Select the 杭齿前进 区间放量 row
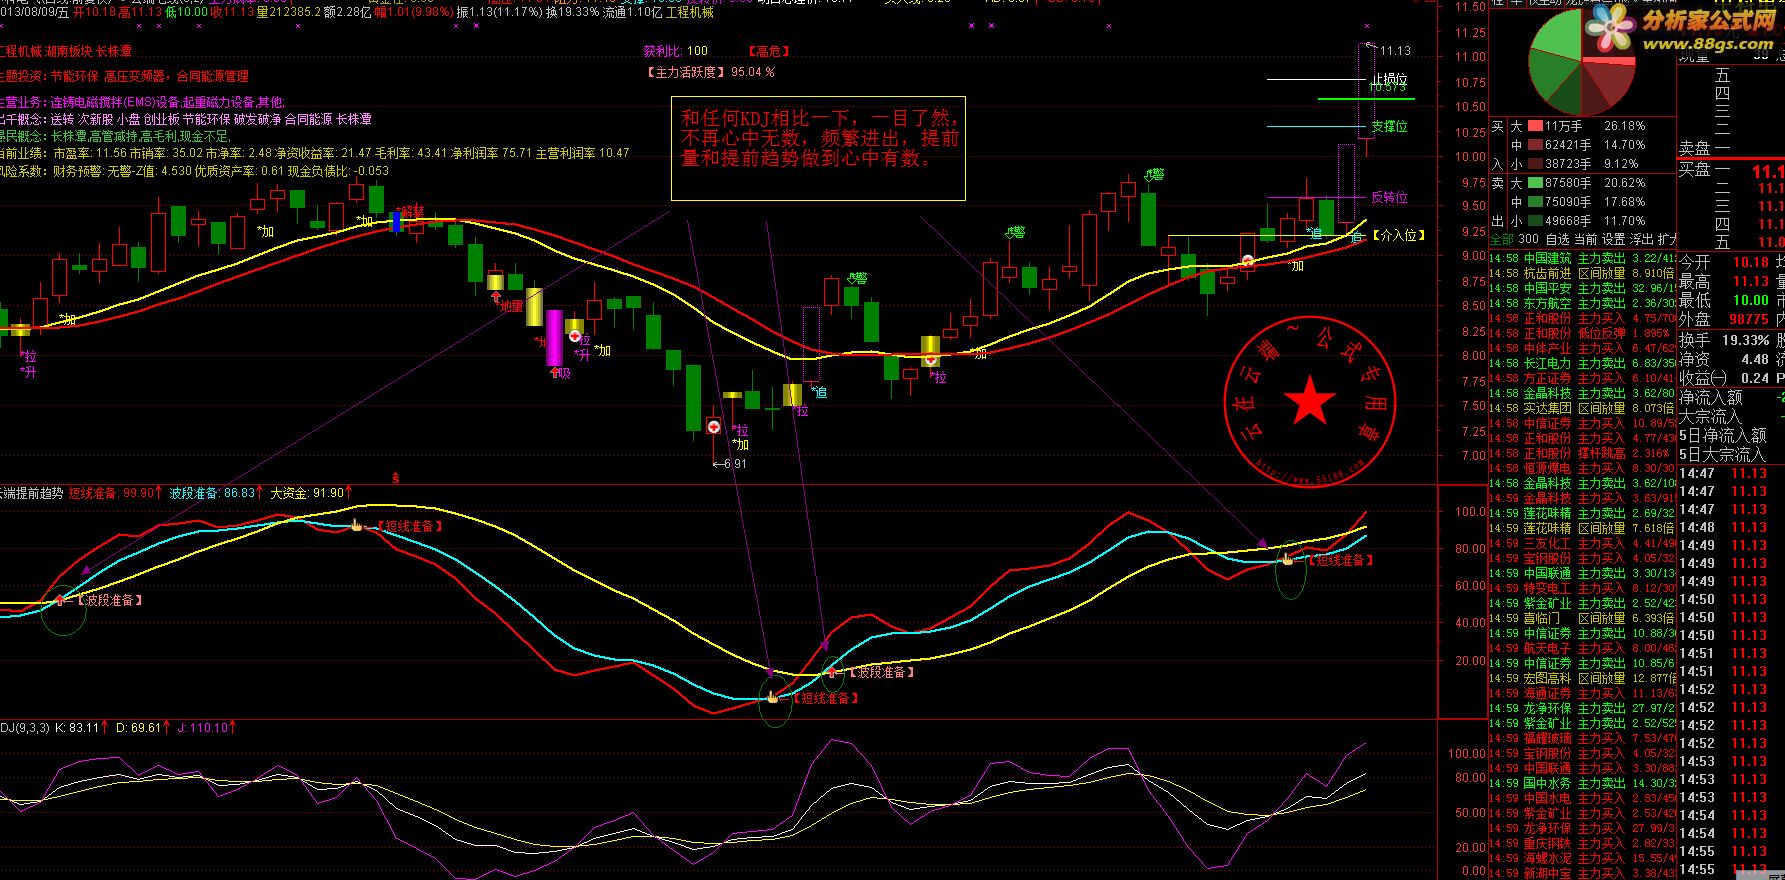The image size is (1785, 880). (x=1582, y=273)
